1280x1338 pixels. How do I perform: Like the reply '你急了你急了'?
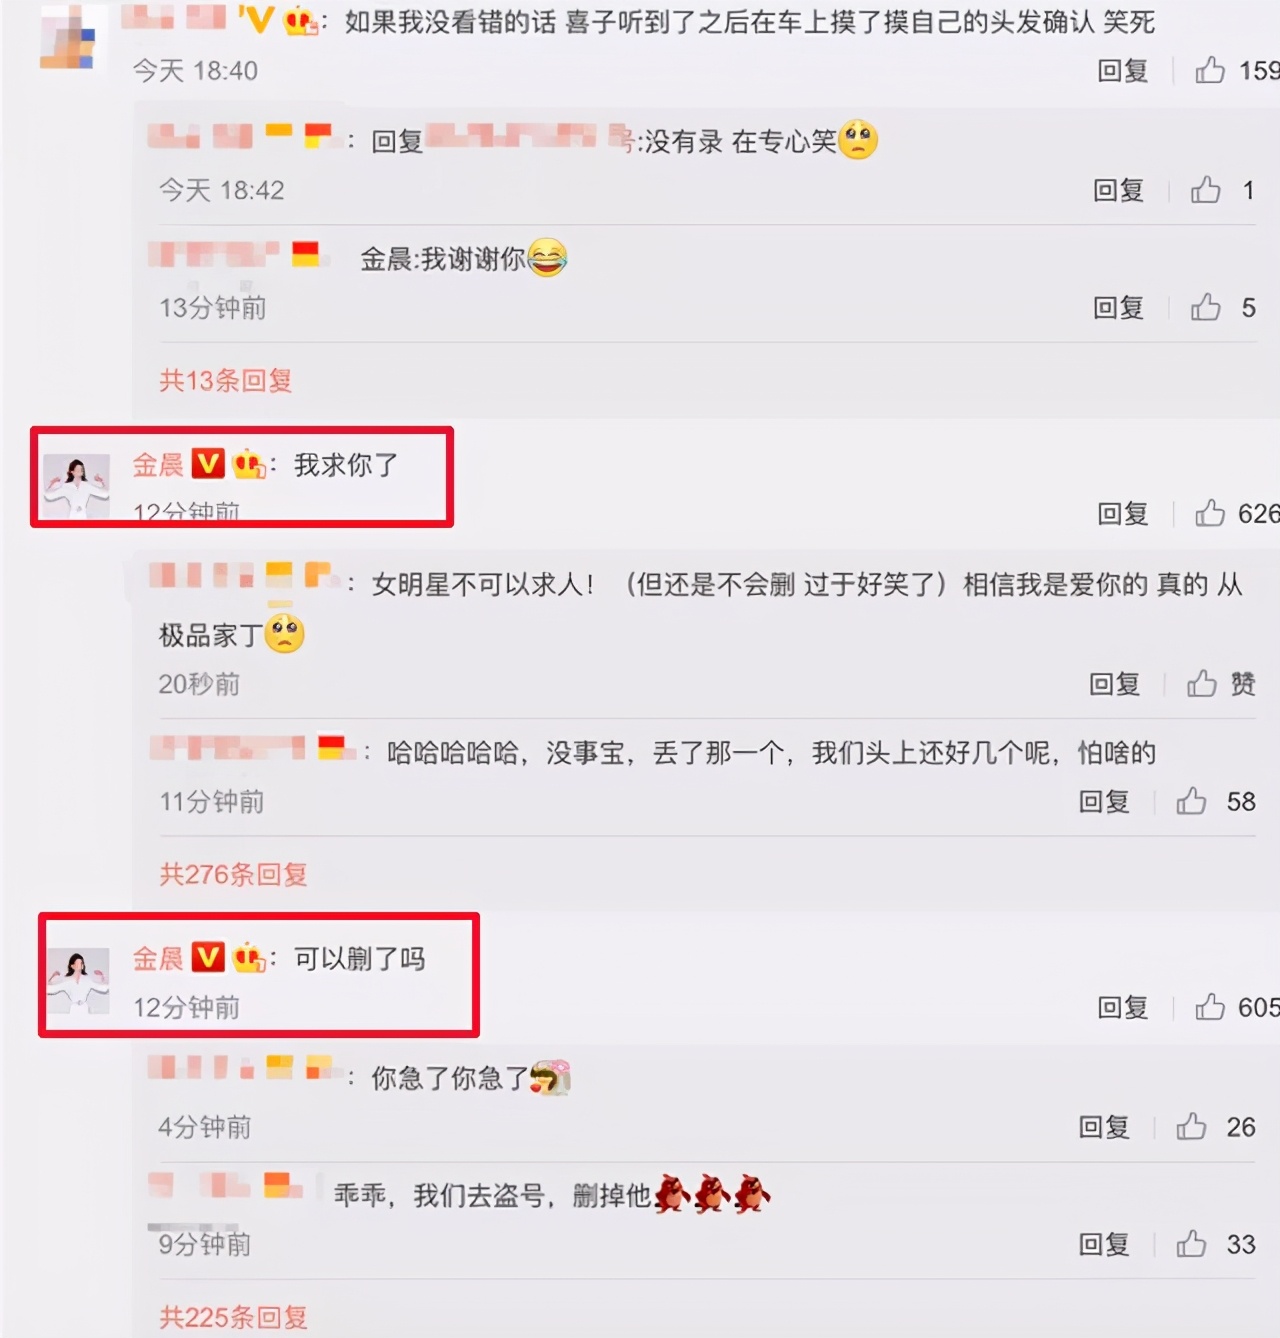(x=1191, y=1126)
